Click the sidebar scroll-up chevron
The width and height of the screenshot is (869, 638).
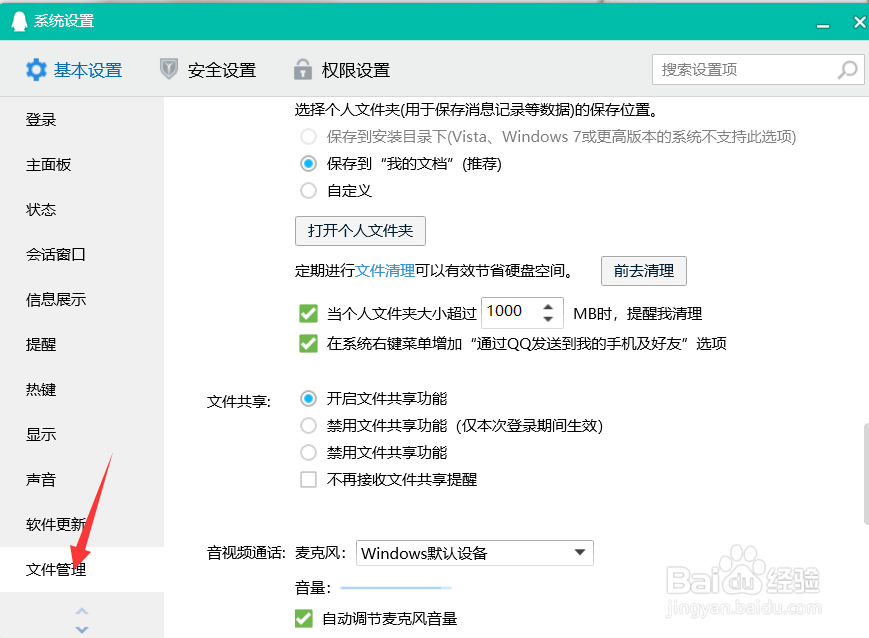82,611
